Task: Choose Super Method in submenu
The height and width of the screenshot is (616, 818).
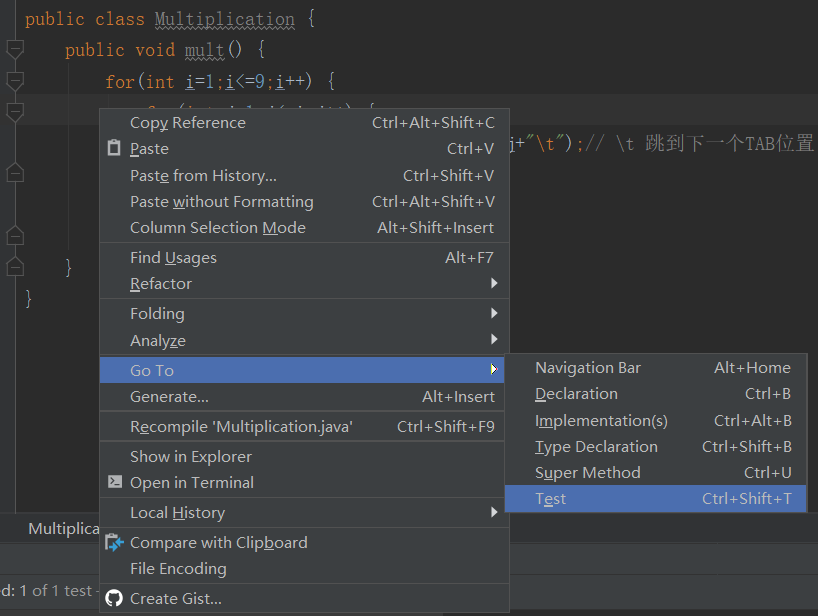Action: [656, 473]
